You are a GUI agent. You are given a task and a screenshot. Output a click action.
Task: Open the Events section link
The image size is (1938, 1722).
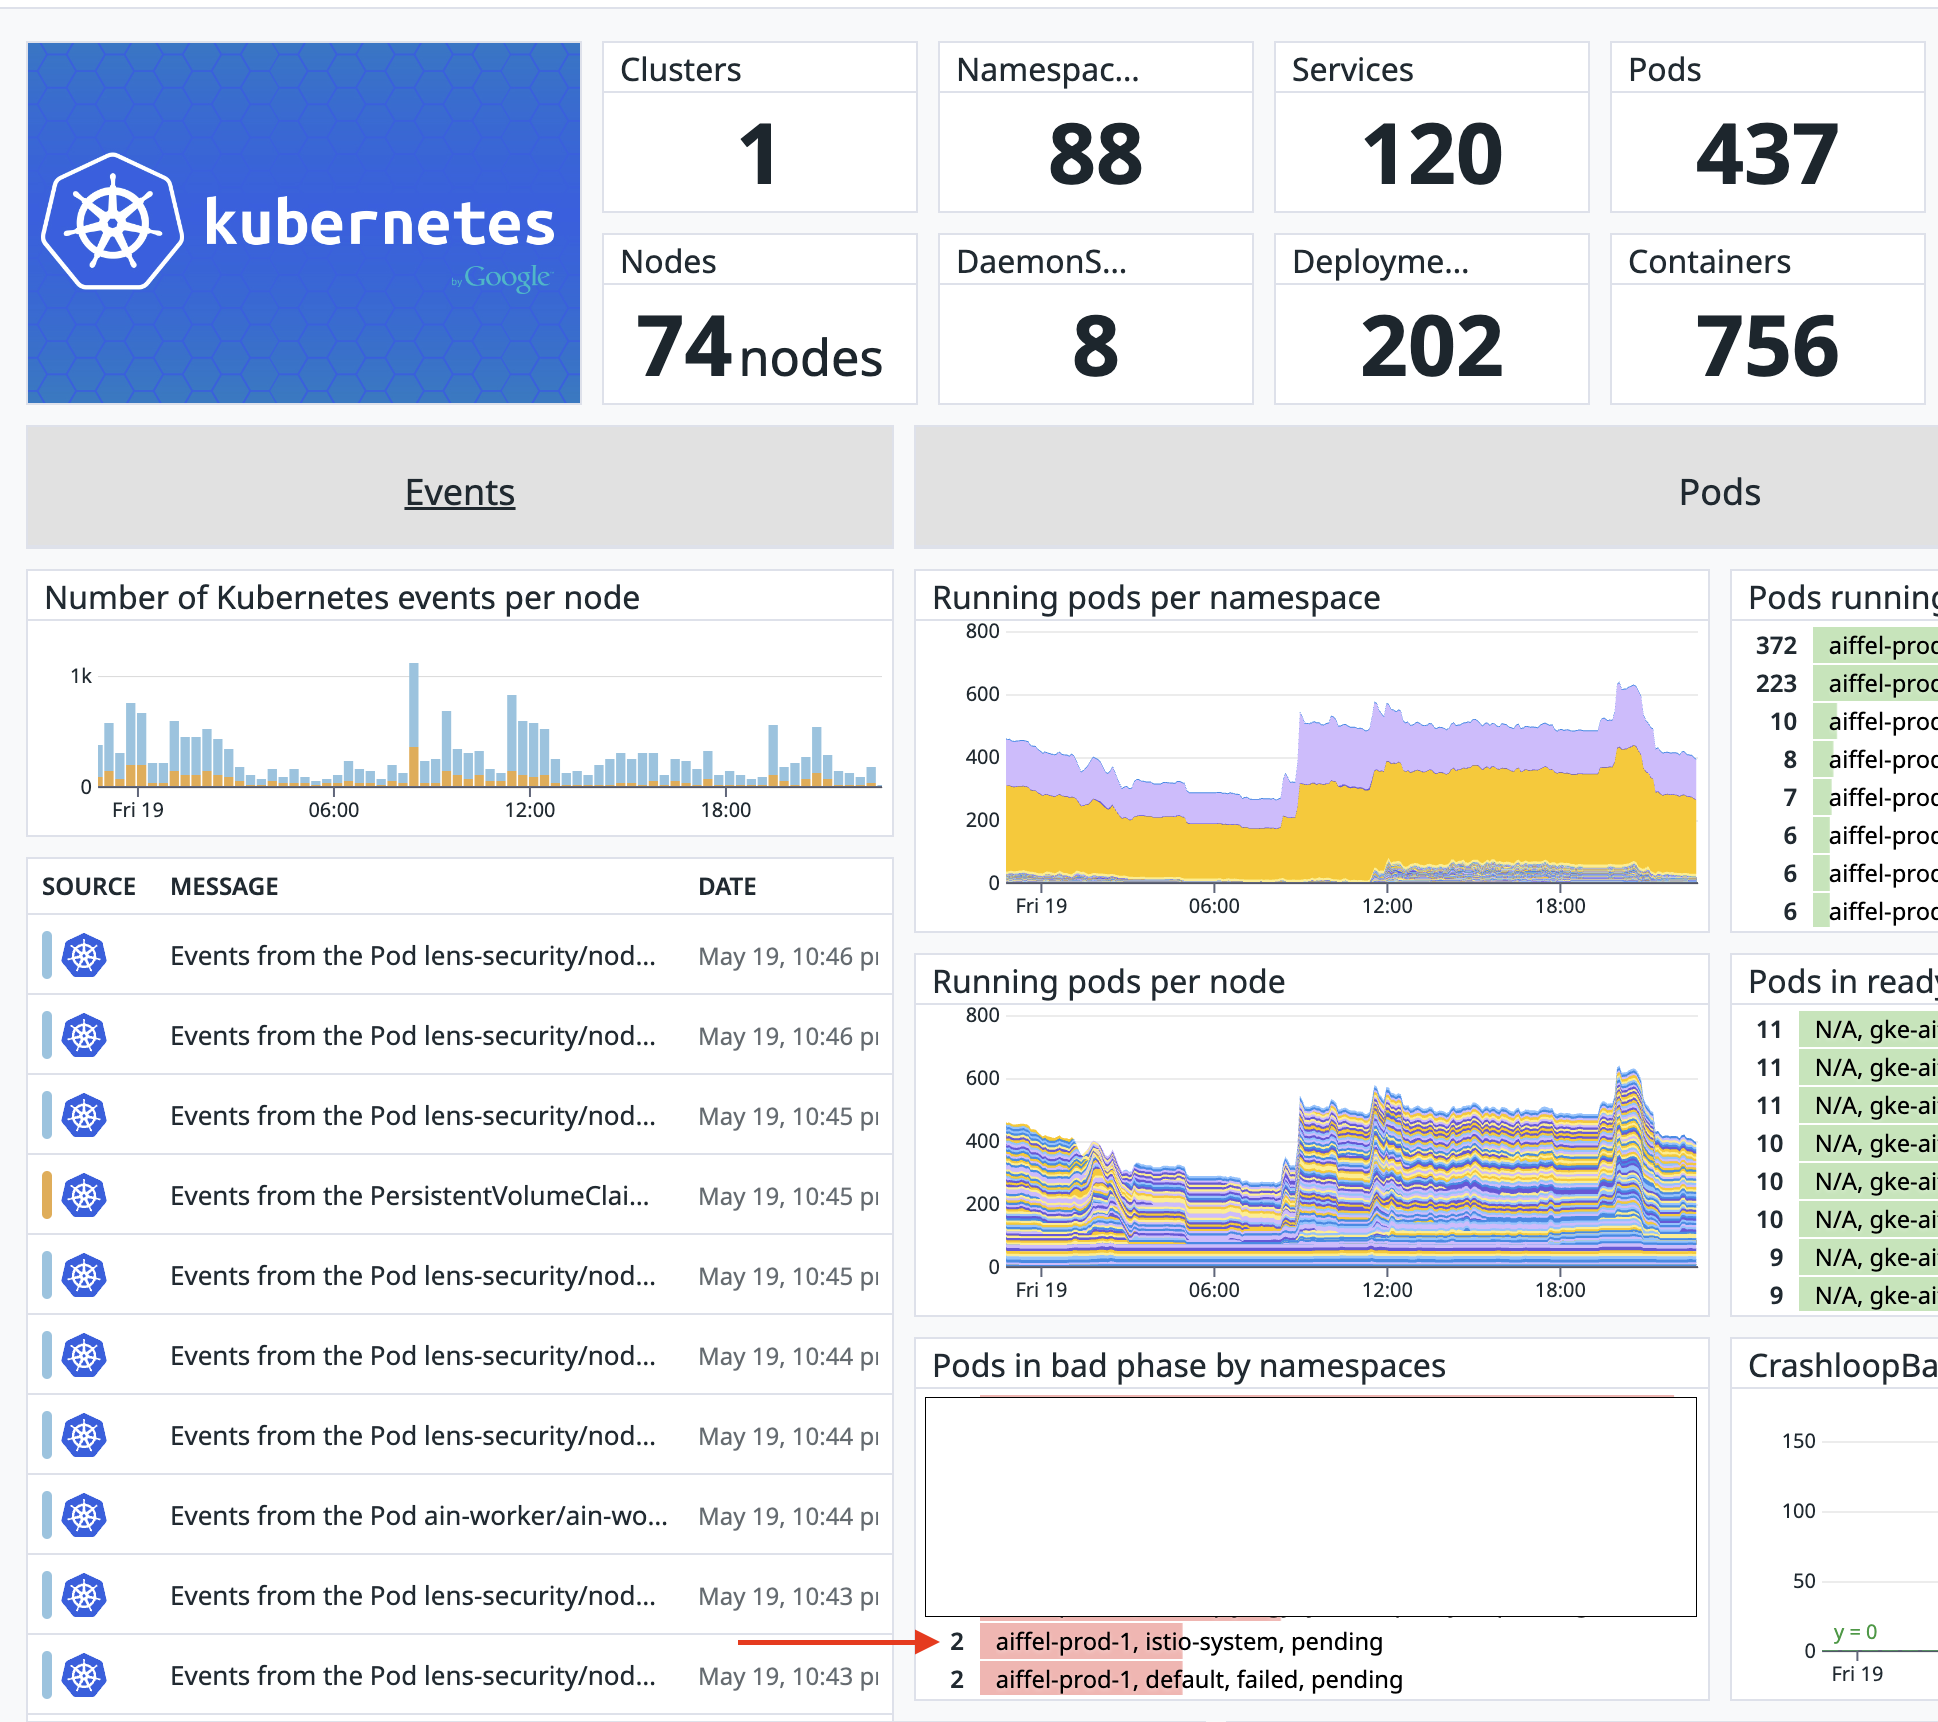coord(460,492)
